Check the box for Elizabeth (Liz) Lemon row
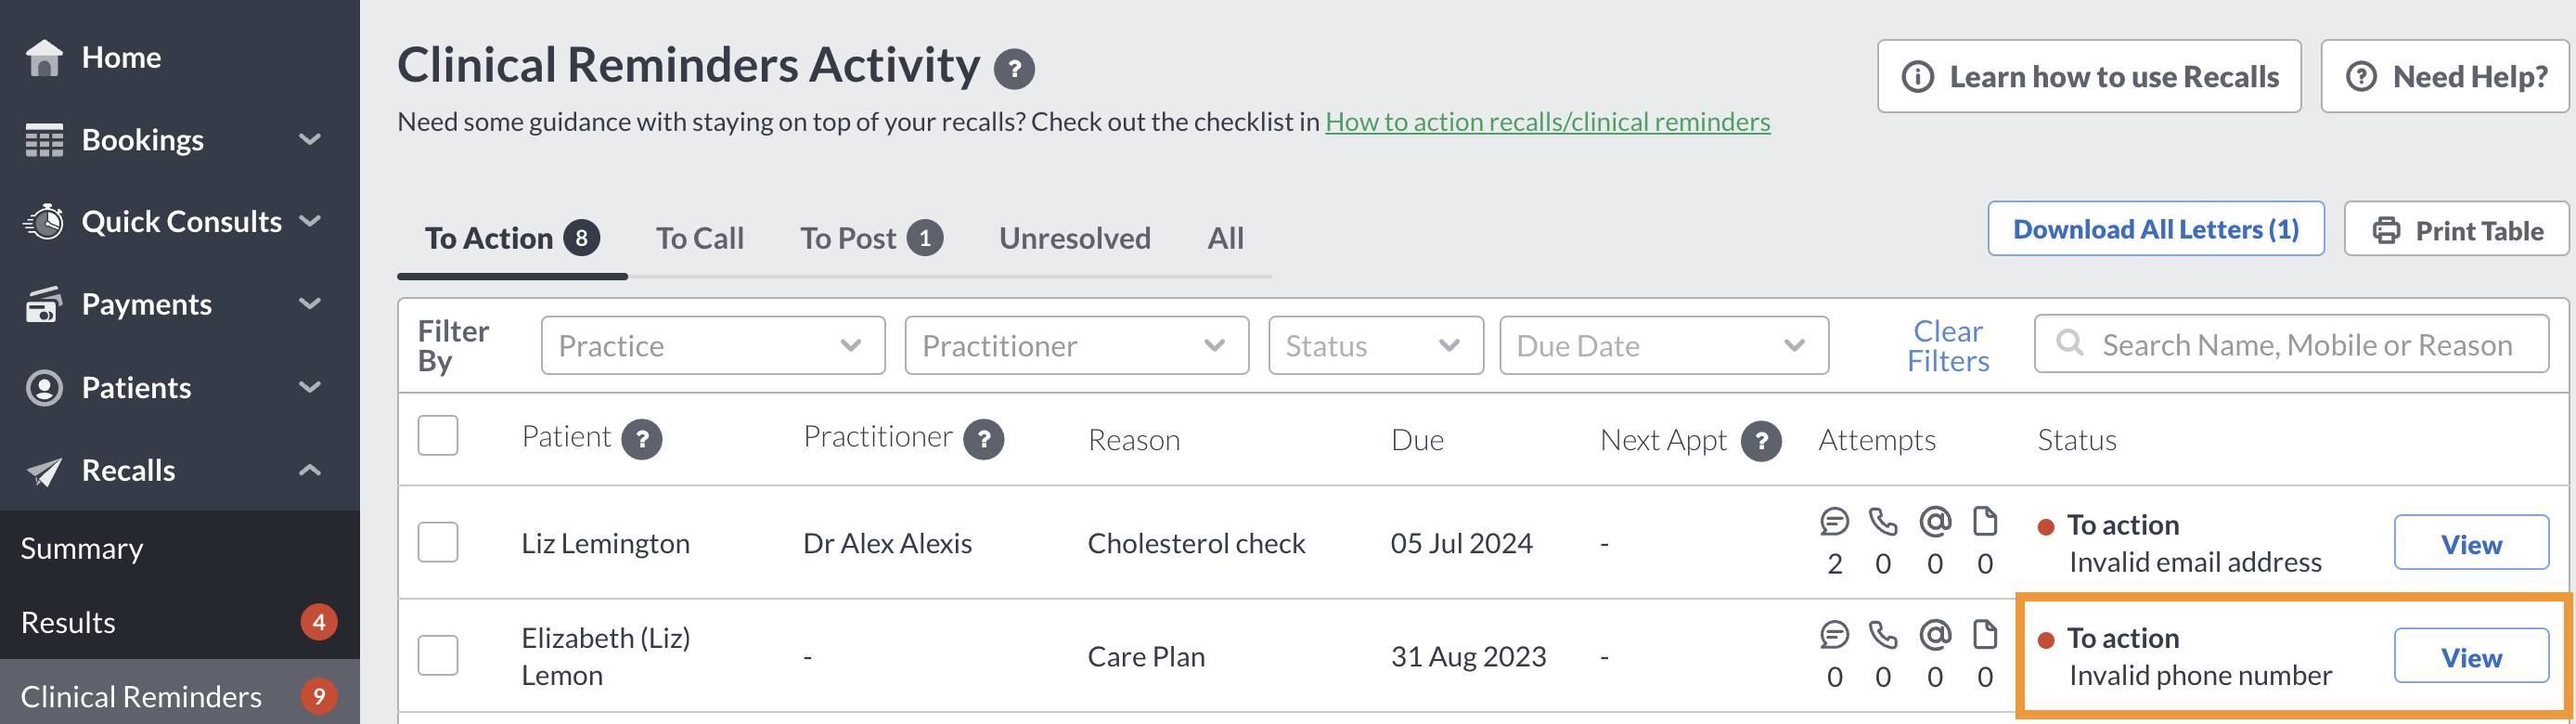The height and width of the screenshot is (724, 2576). coord(438,655)
